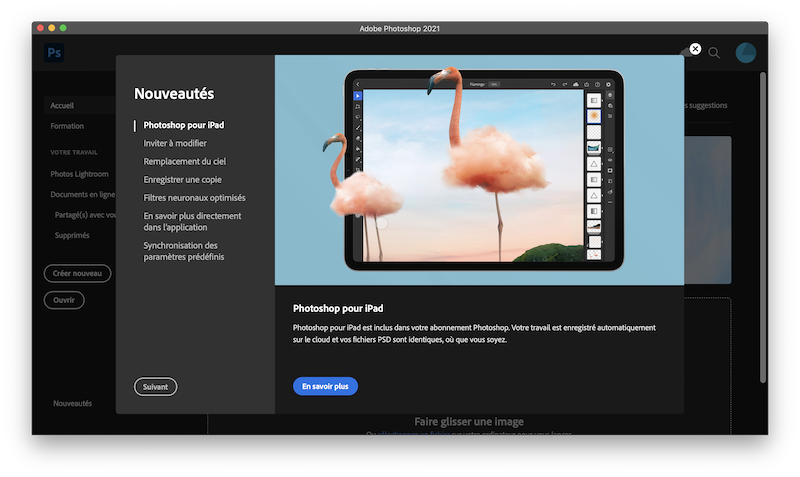
Task: Select Remplacement du ciel feature item
Action: (185, 161)
